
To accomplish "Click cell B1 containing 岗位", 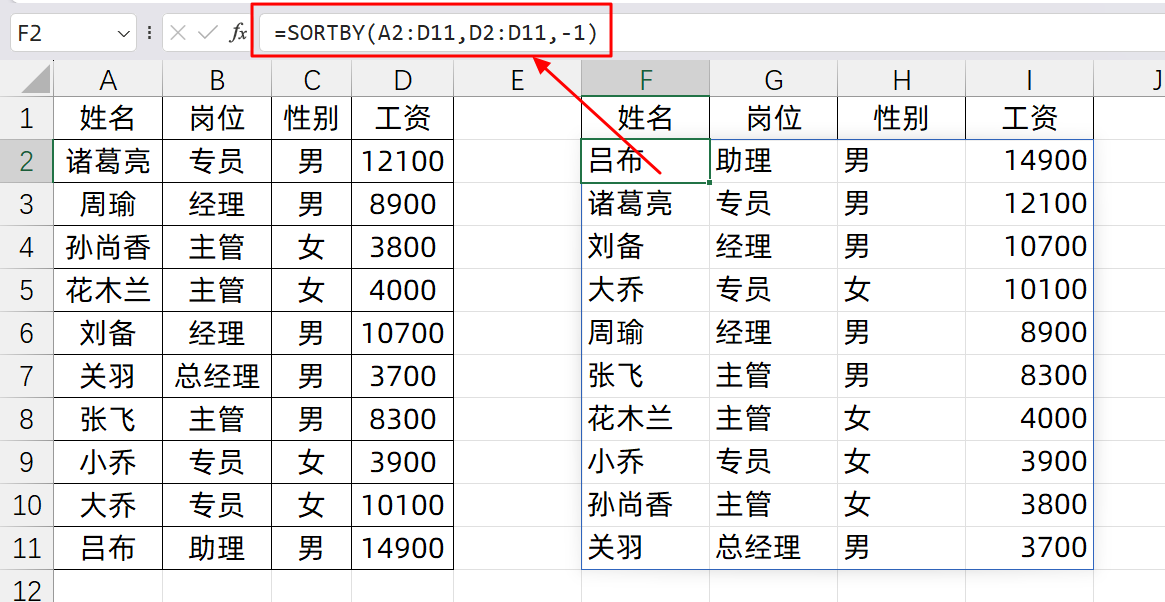I will pos(218,118).
